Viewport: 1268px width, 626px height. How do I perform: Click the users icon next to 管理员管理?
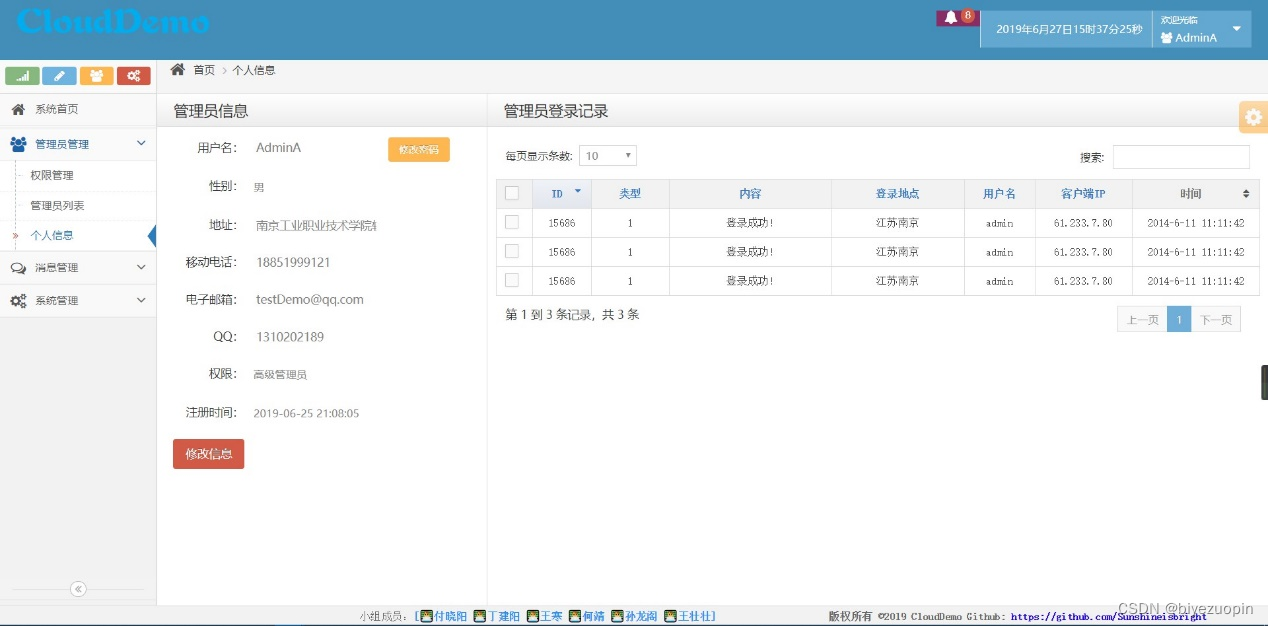[18, 144]
